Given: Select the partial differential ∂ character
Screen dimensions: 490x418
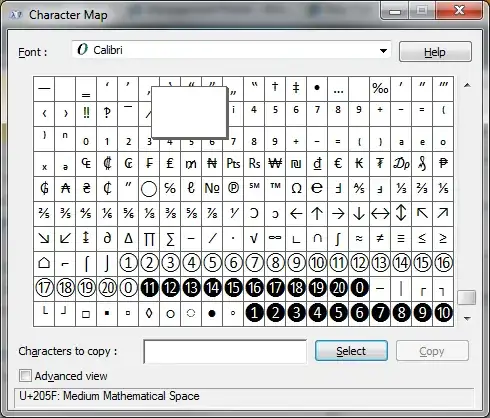Looking at the screenshot, I should point(107,239).
